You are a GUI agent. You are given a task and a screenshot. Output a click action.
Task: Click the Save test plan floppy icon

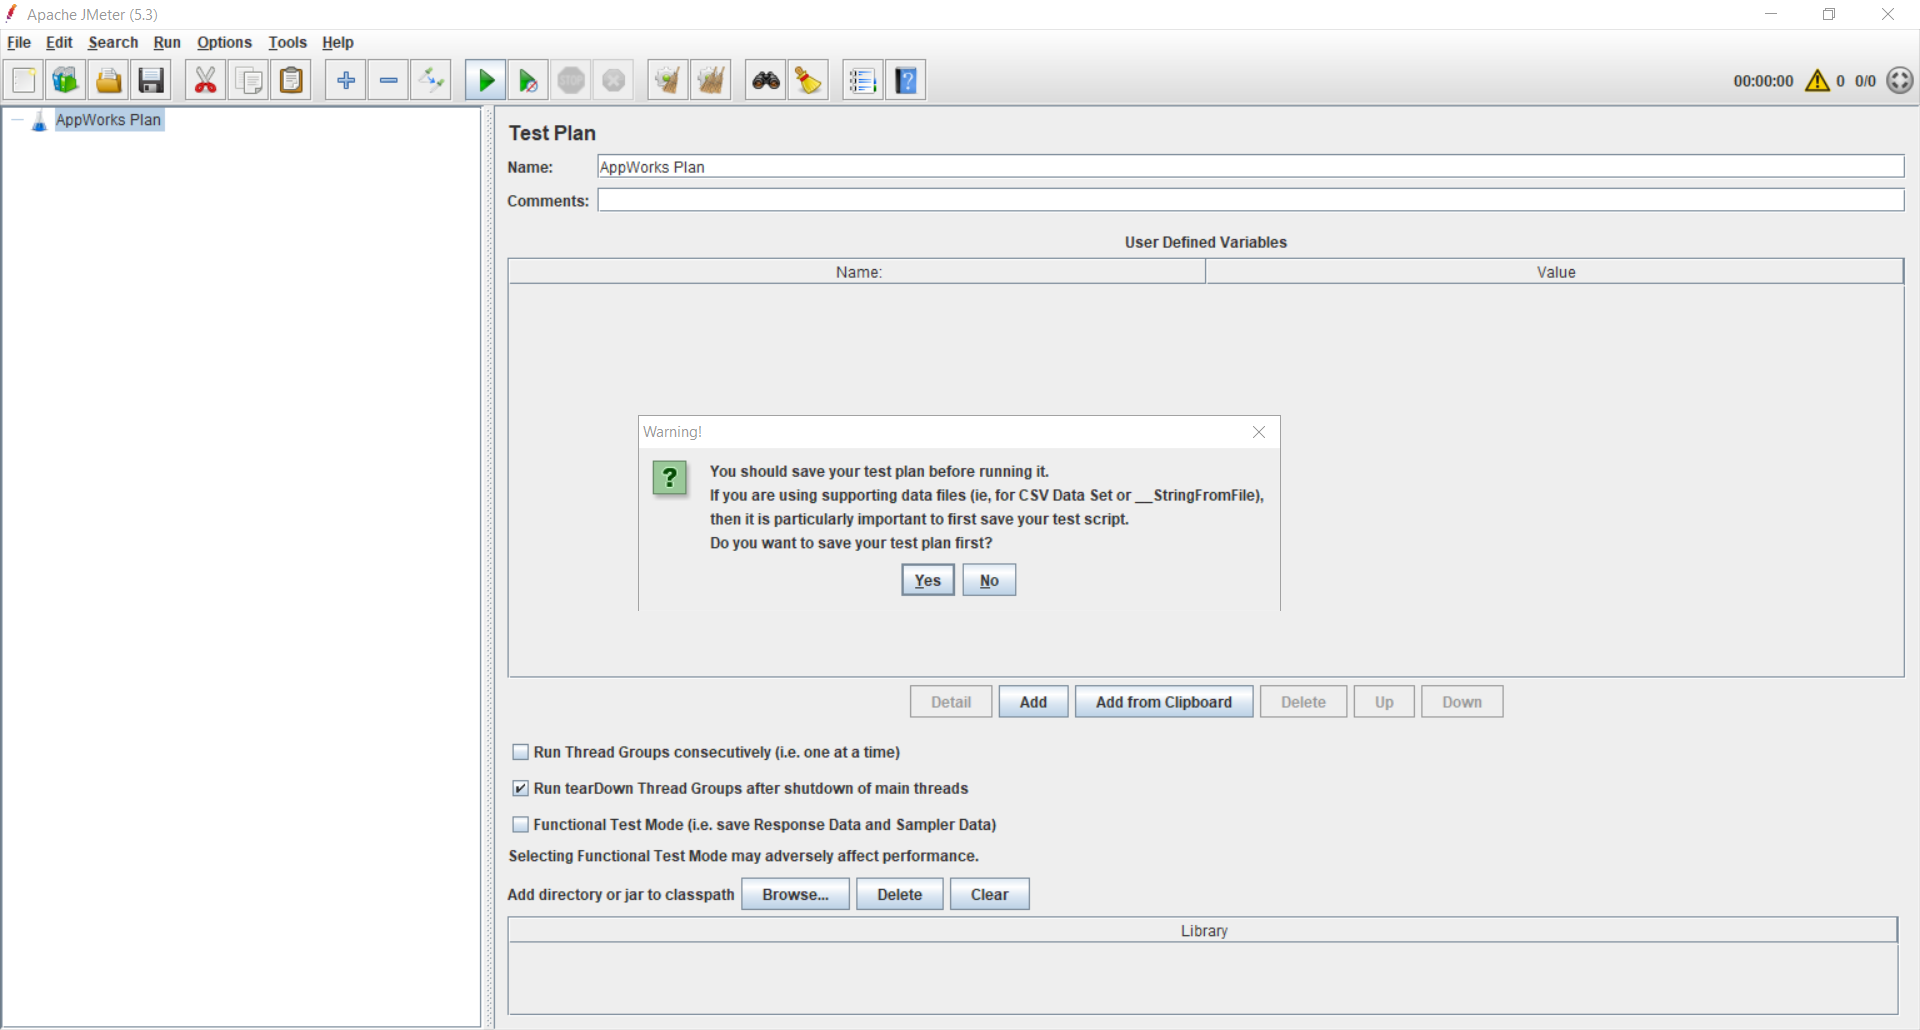pos(151,81)
